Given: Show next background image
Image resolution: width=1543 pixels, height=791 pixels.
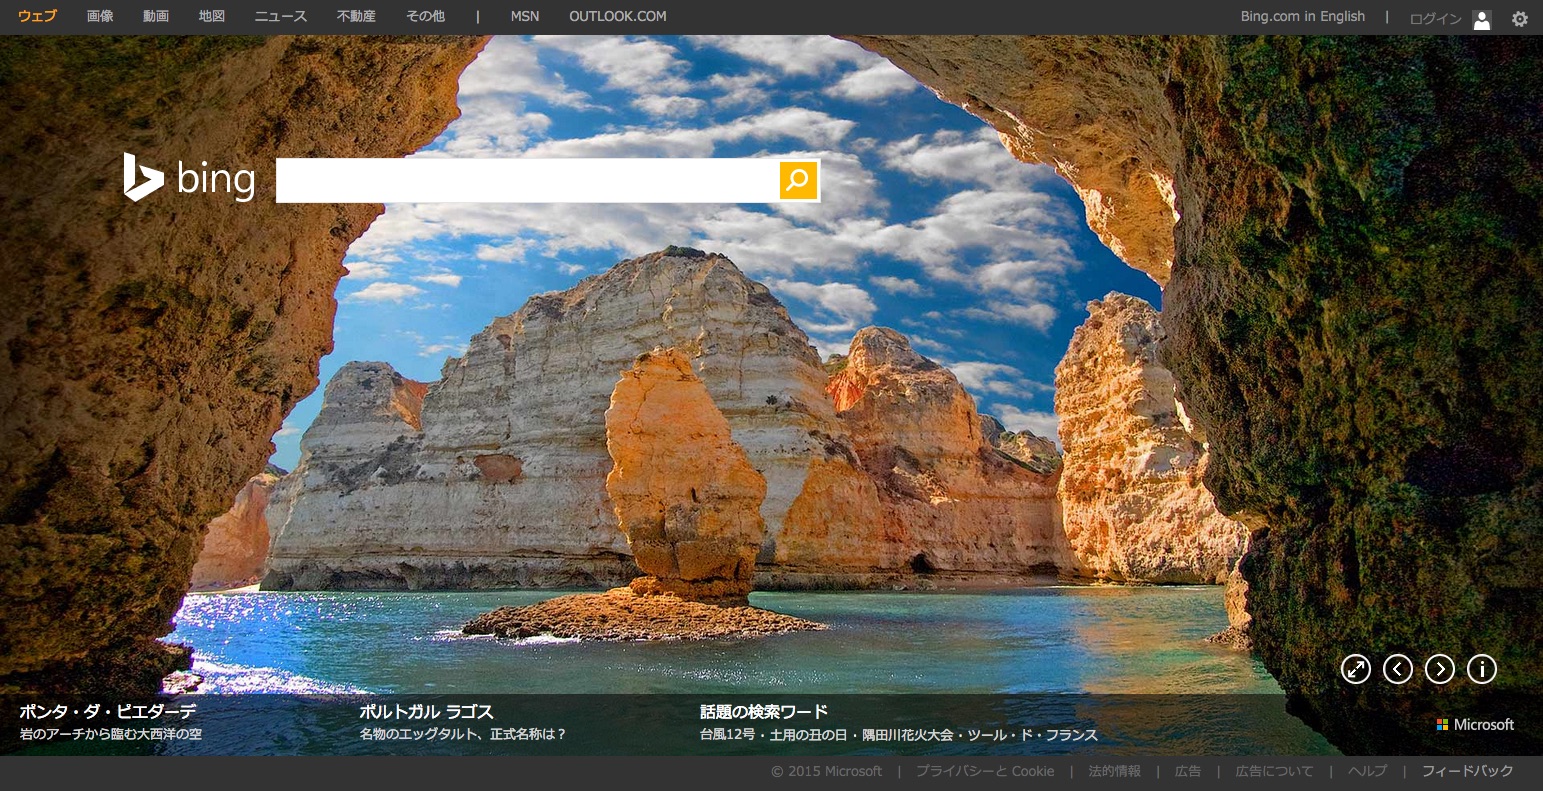Looking at the screenshot, I should click(1439, 669).
